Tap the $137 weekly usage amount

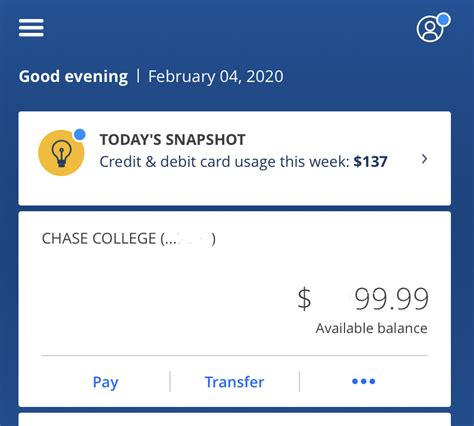click(370, 162)
